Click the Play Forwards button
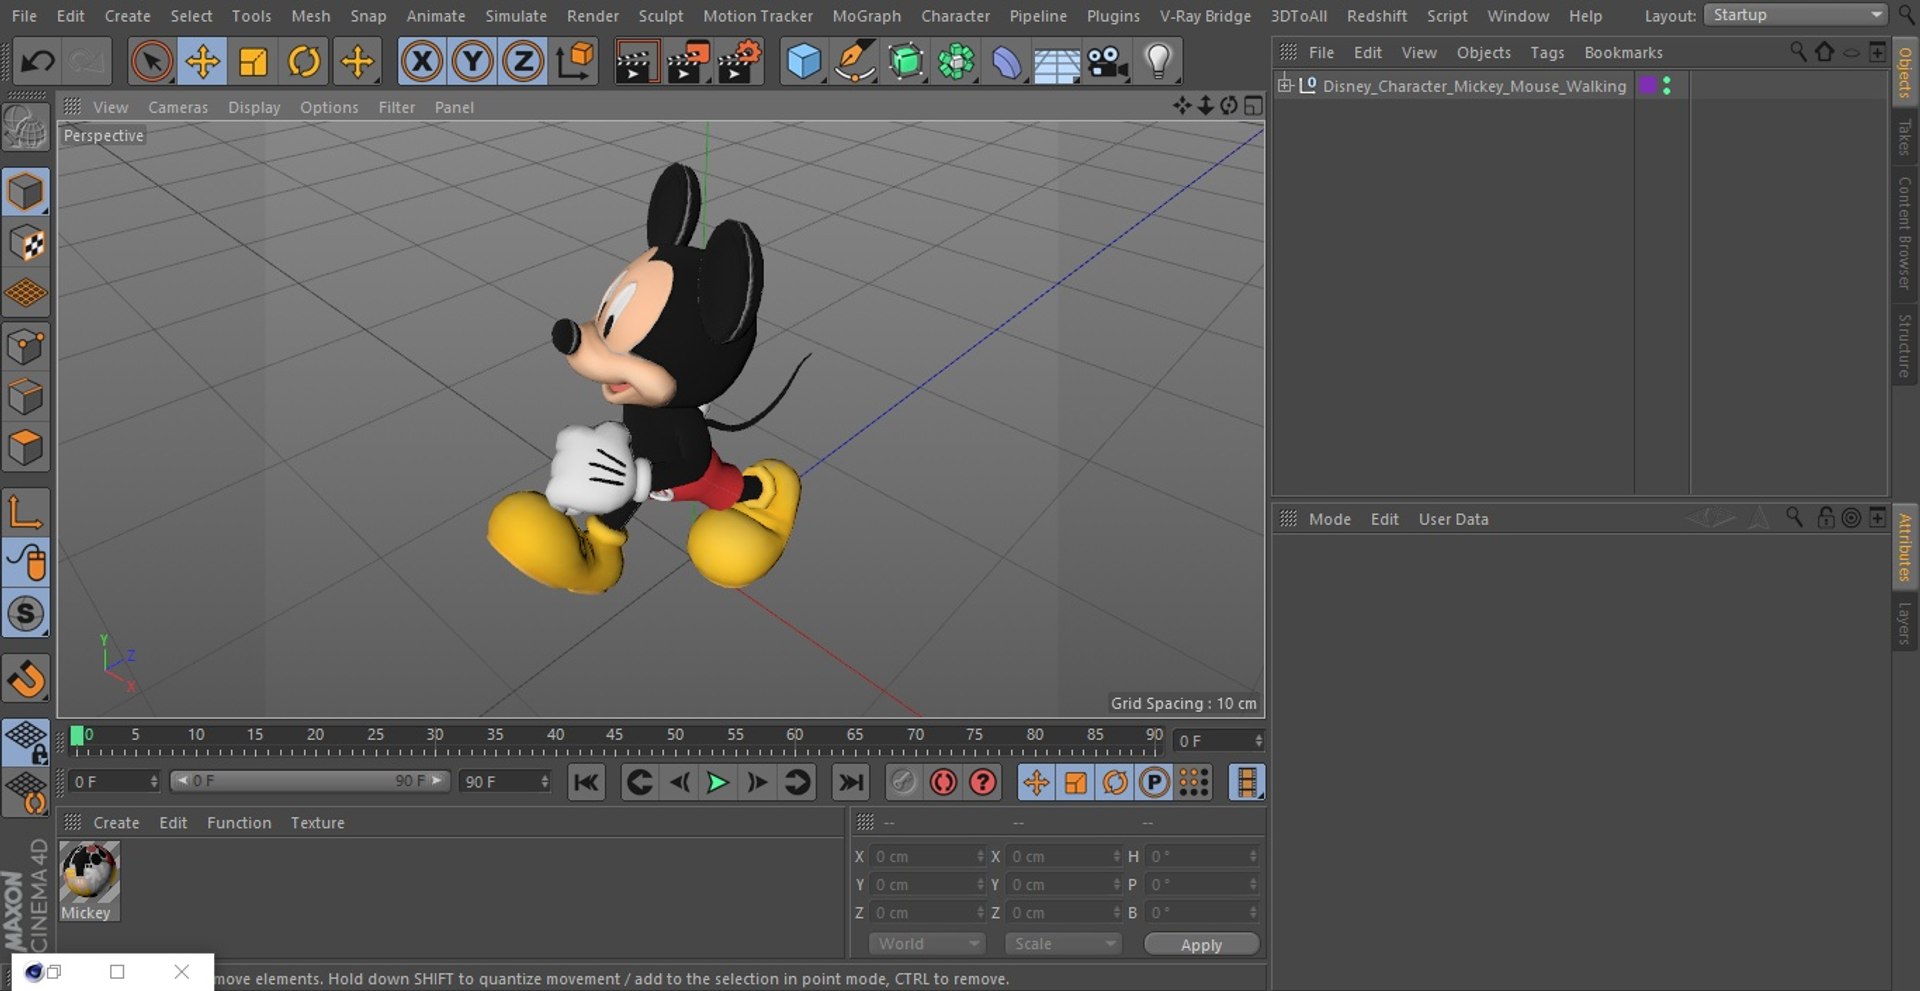The image size is (1920, 991). (x=717, y=782)
